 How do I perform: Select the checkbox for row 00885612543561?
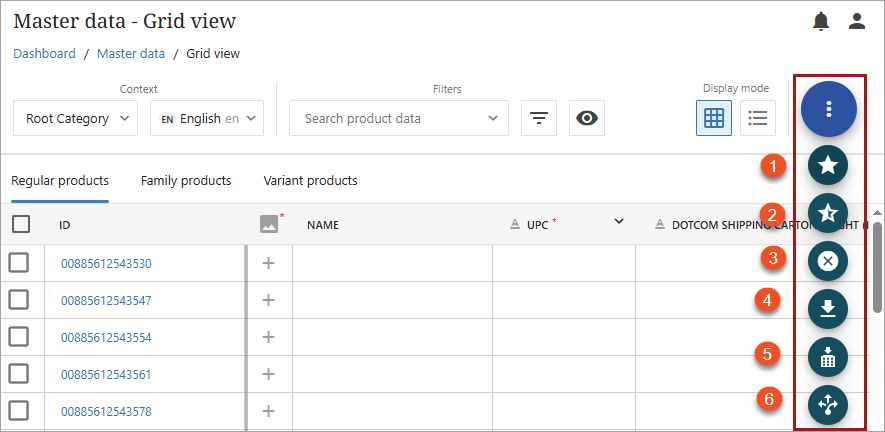[x=19, y=374]
